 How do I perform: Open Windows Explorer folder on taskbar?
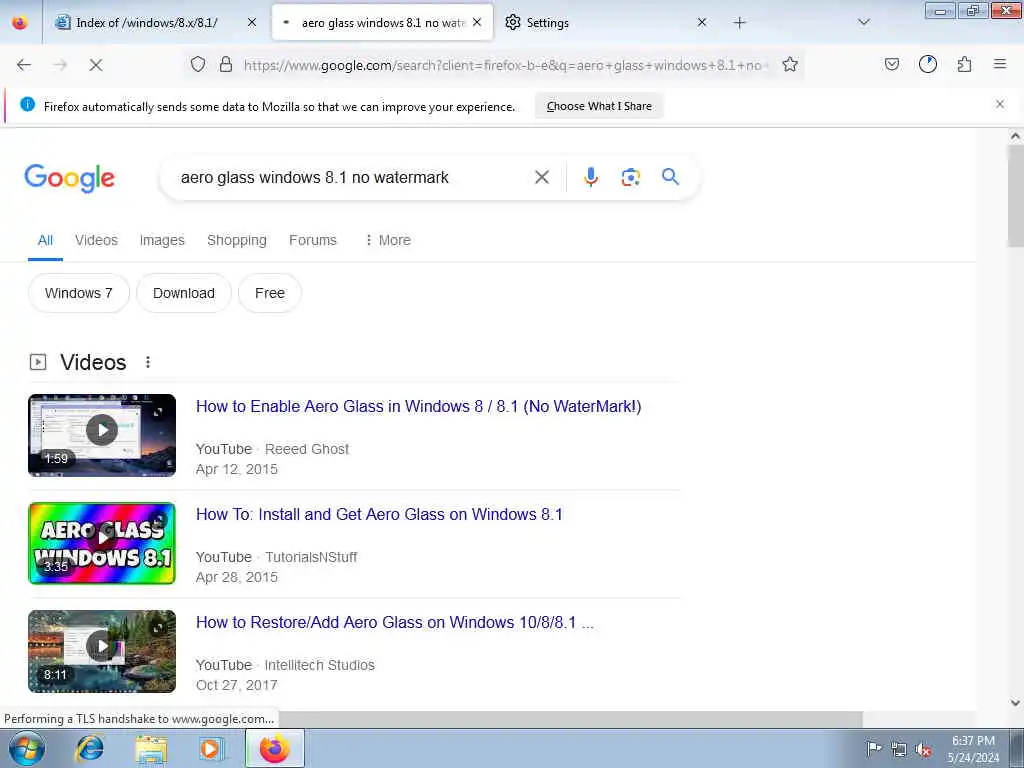pos(151,749)
